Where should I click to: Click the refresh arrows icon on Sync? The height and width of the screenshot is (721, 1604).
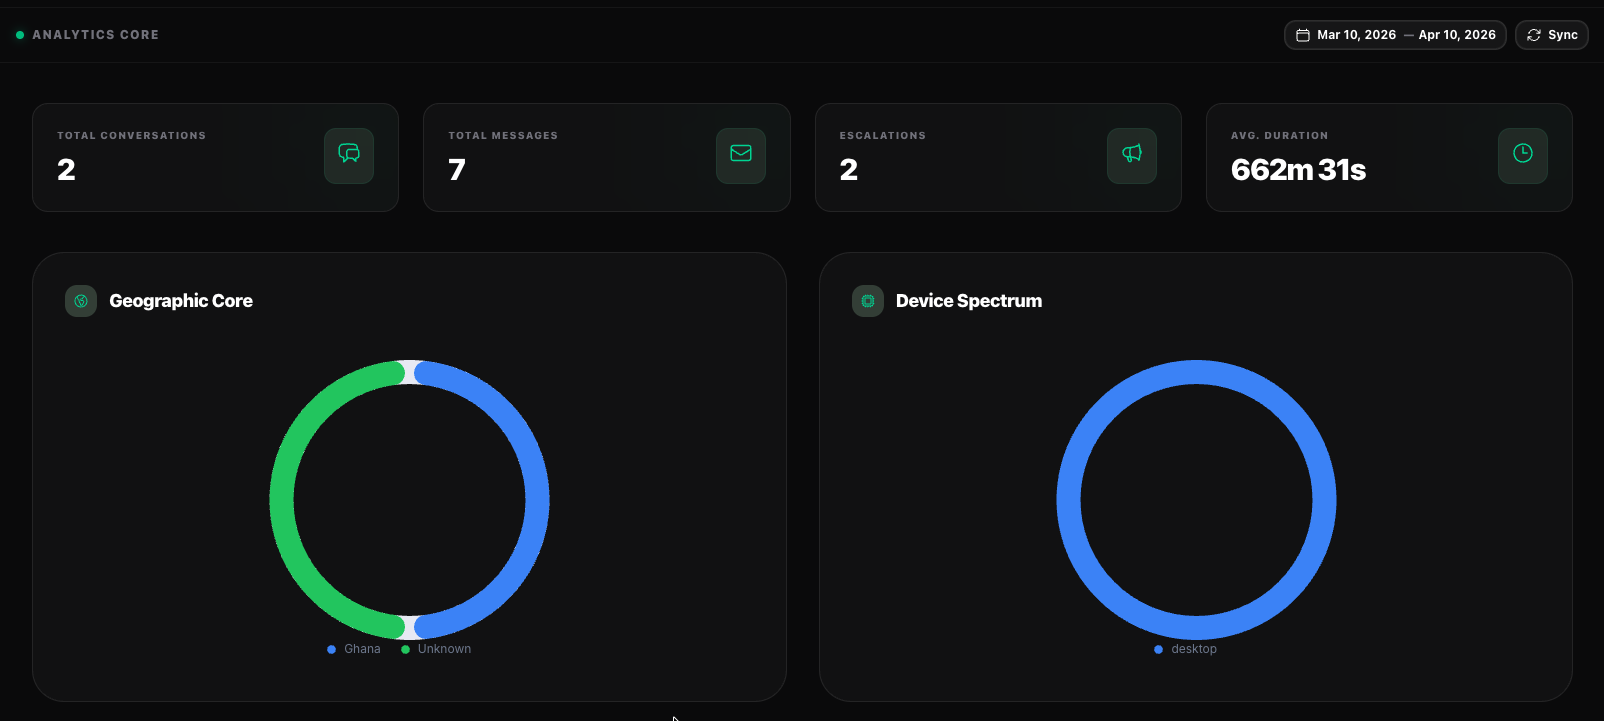(x=1534, y=35)
